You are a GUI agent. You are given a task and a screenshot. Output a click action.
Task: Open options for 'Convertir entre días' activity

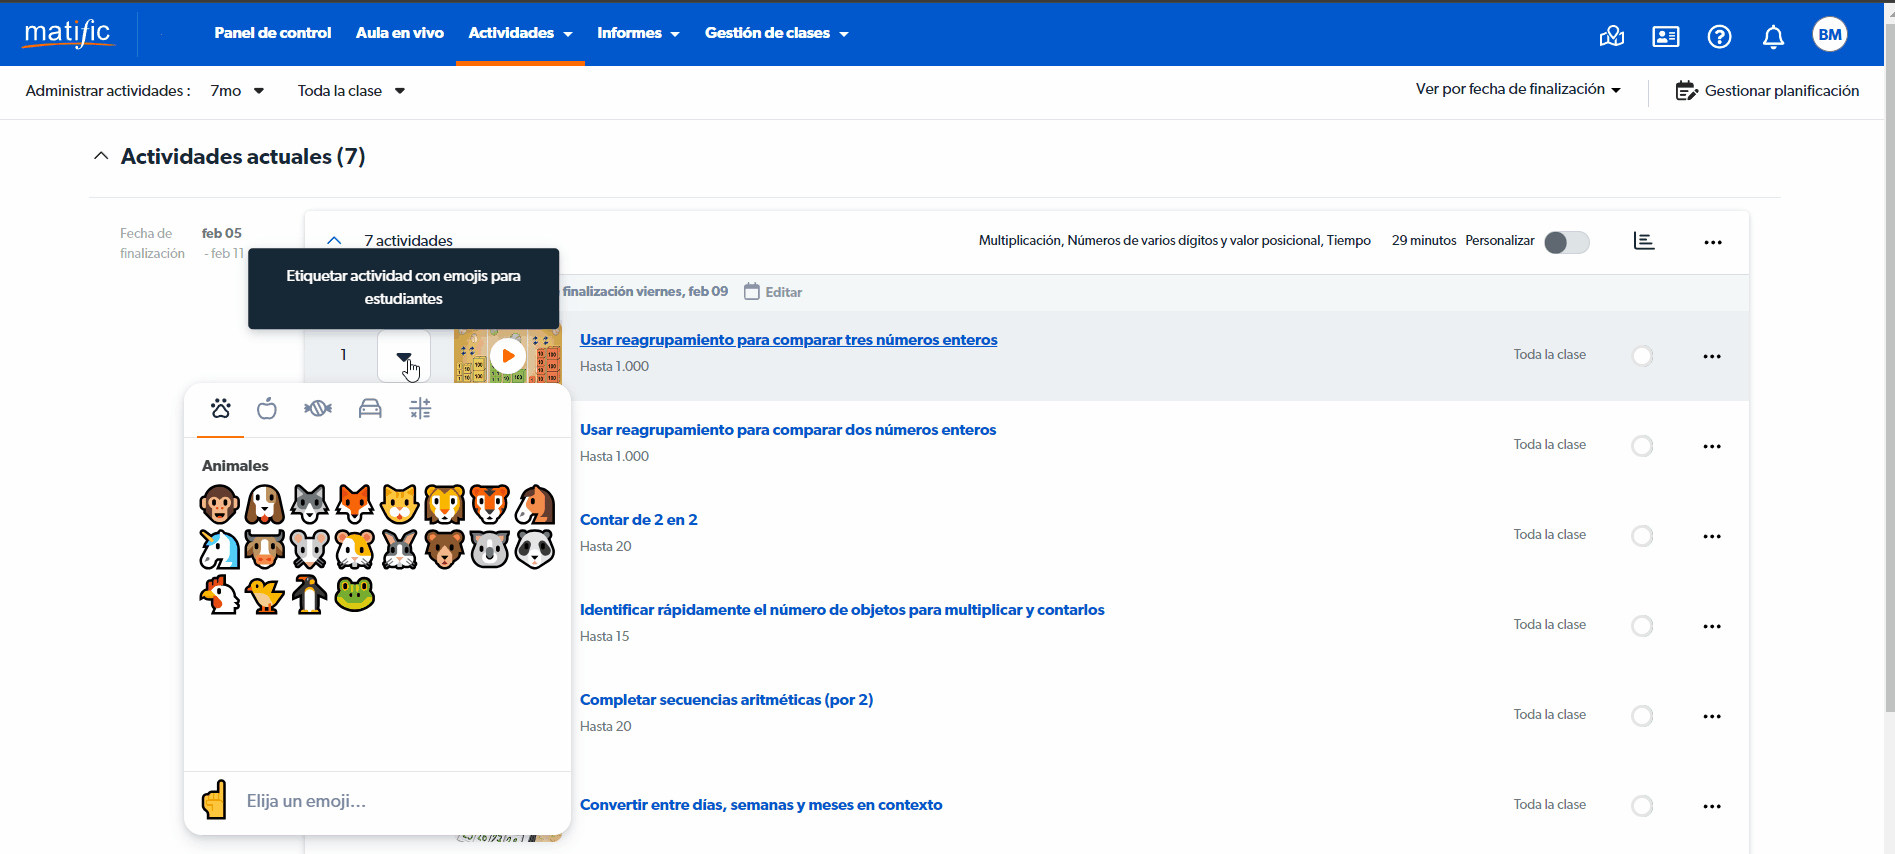pos(1712,806)
